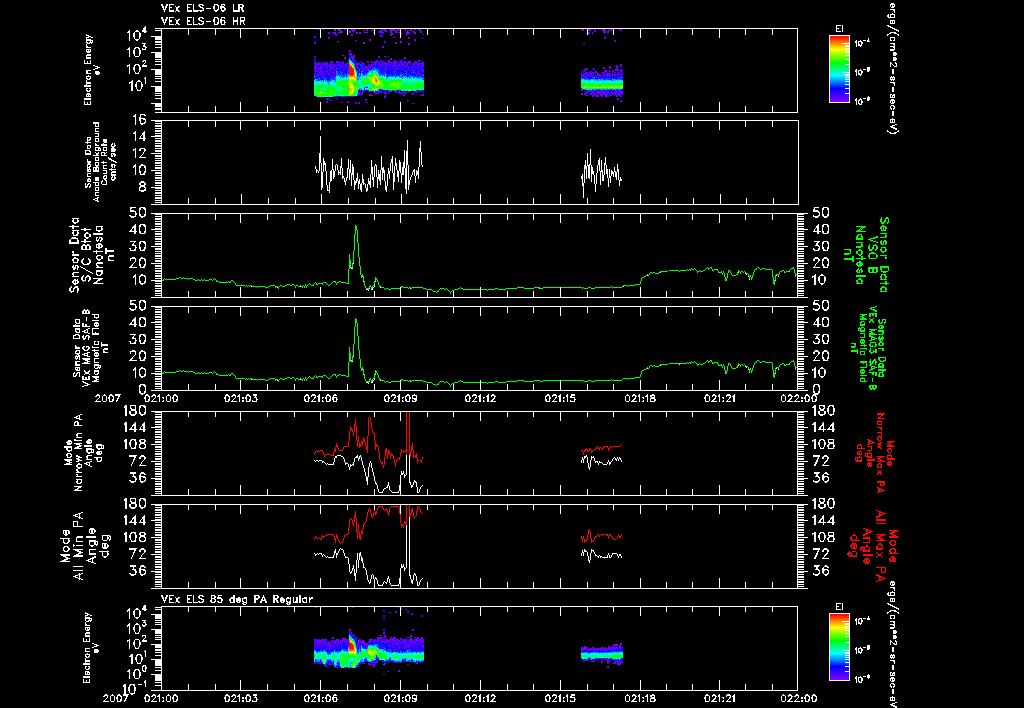Viewport: 1024px width, 708px height.
Task: Click the 'Narrow Min PA Angle' axis label
Action: [84, 451]
